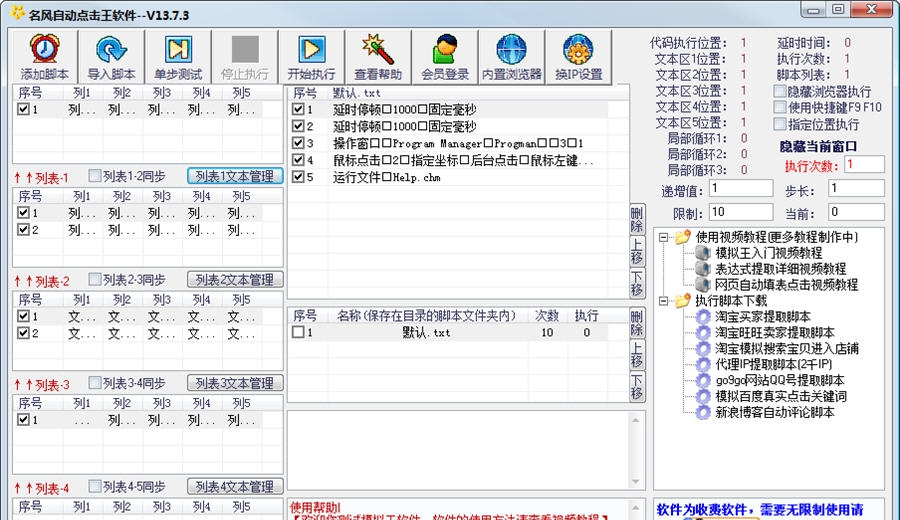Select 代理IP提取脚本(2千IP) item
This screenshot has height=520, width=900.
click(773, 364)
